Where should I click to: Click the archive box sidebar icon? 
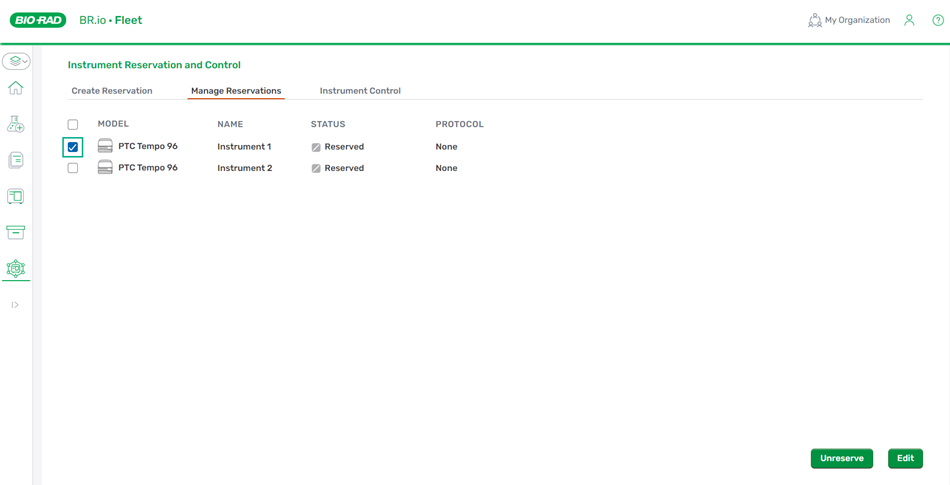(x=15, y=232)
